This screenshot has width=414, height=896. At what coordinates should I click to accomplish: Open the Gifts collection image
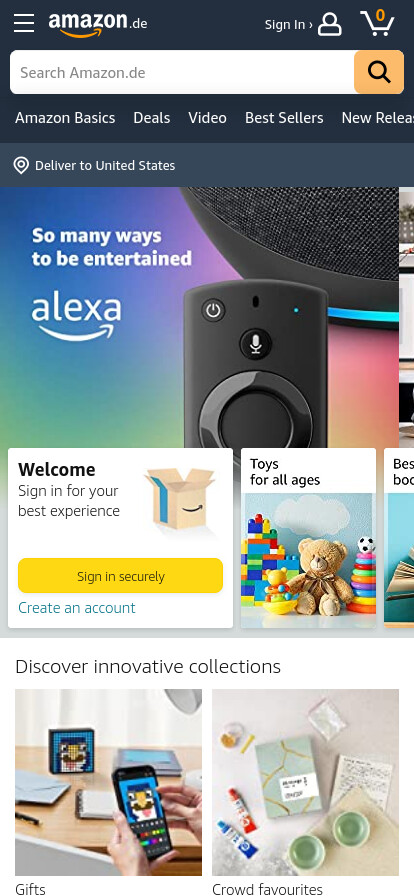109,782
